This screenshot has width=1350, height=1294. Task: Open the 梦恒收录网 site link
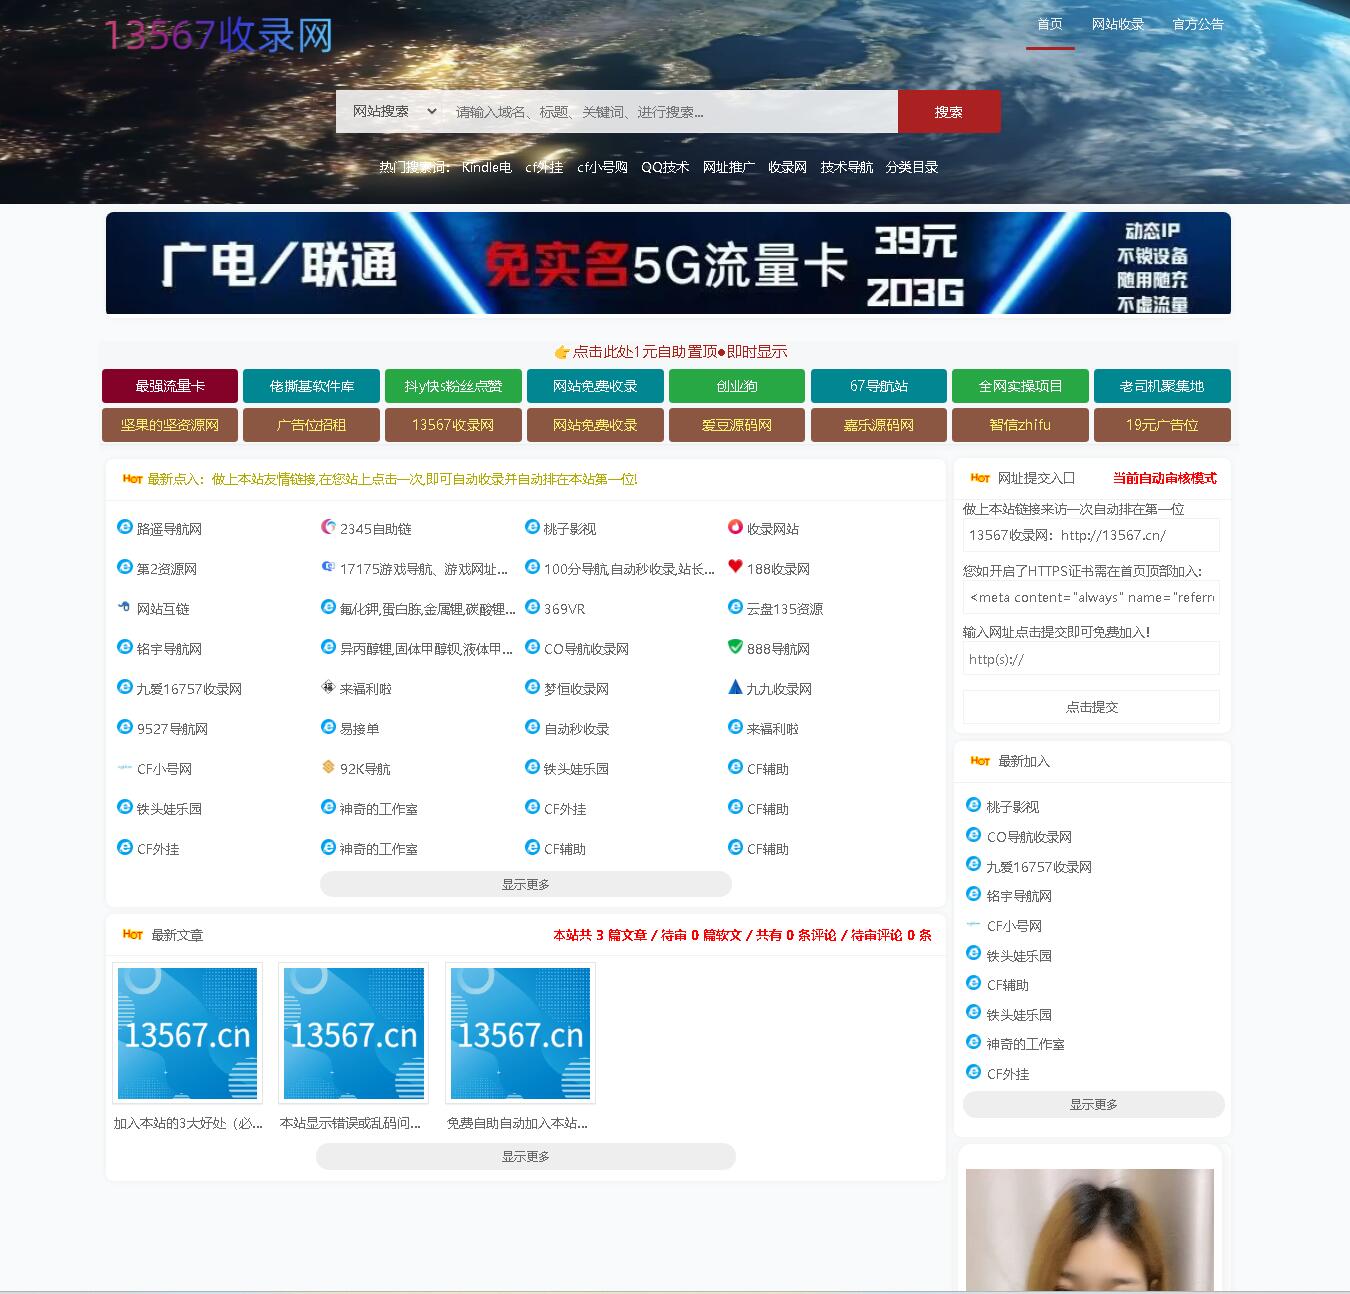click(x=576, y=689)
